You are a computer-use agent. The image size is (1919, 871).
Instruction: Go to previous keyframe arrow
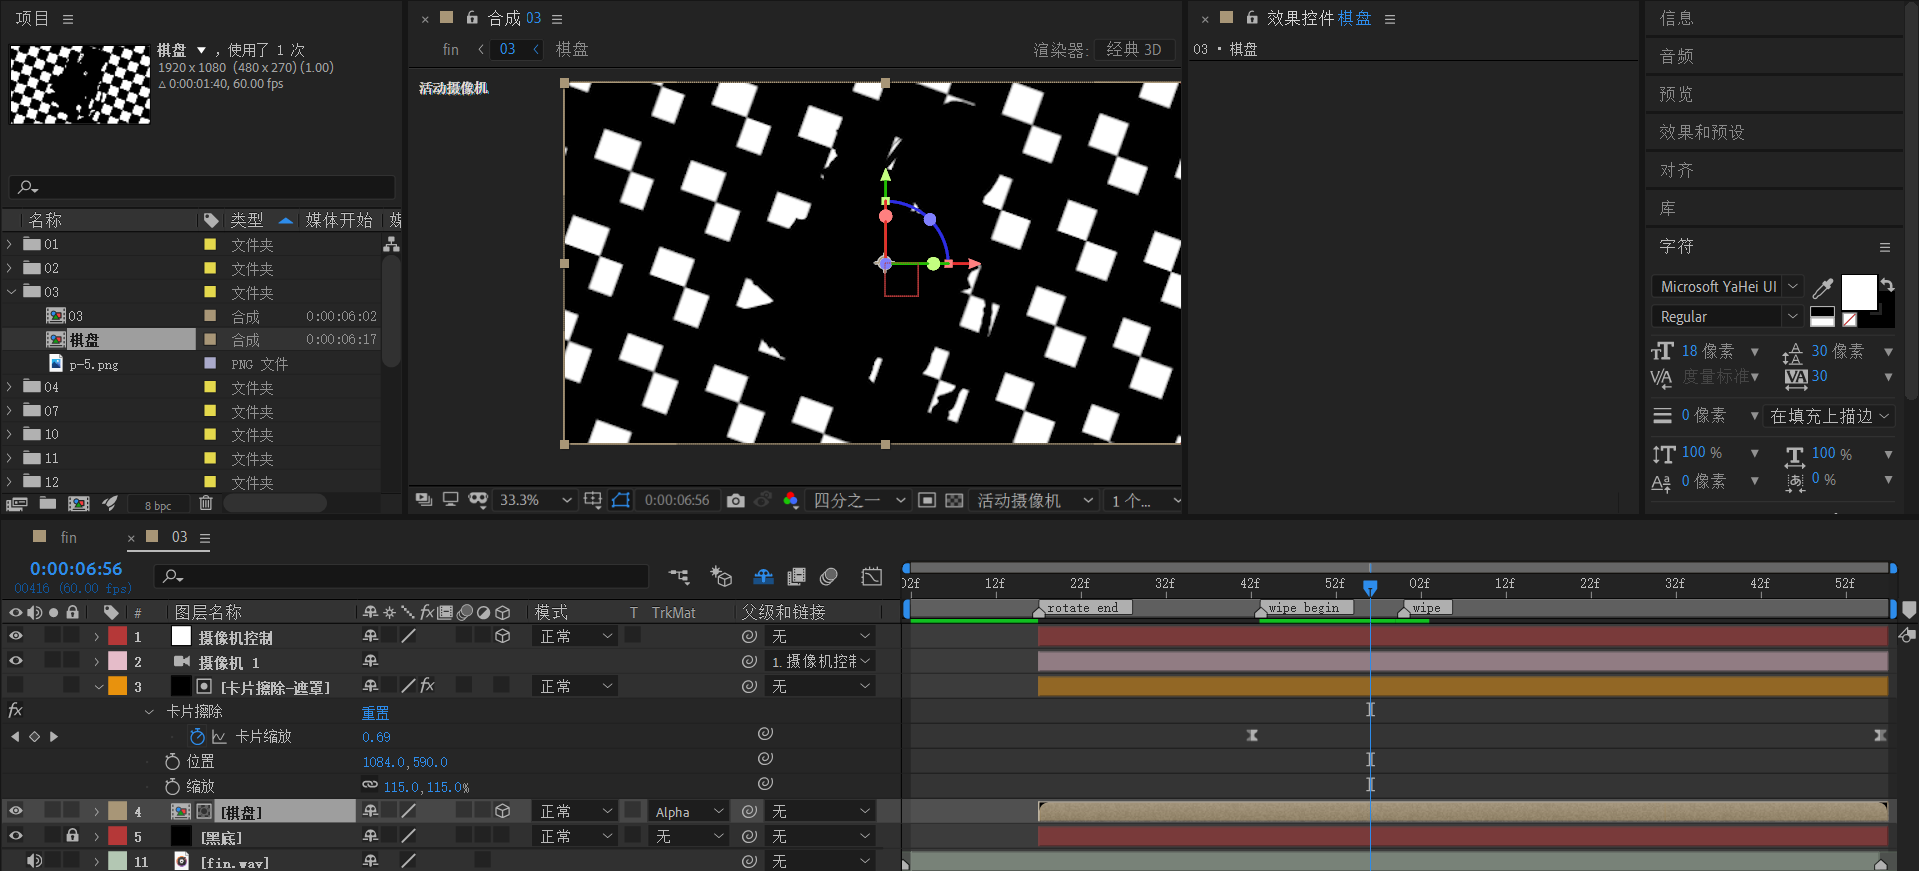14,737
